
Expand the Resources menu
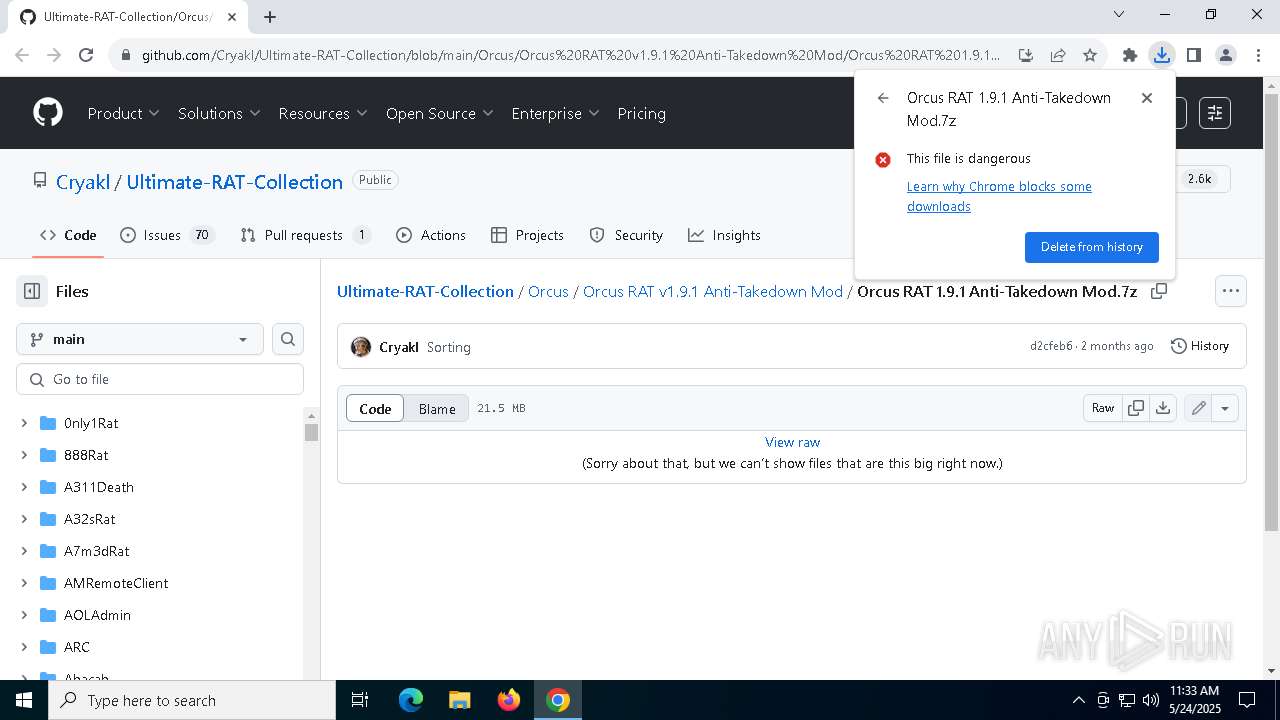click(x=323, y=113)
